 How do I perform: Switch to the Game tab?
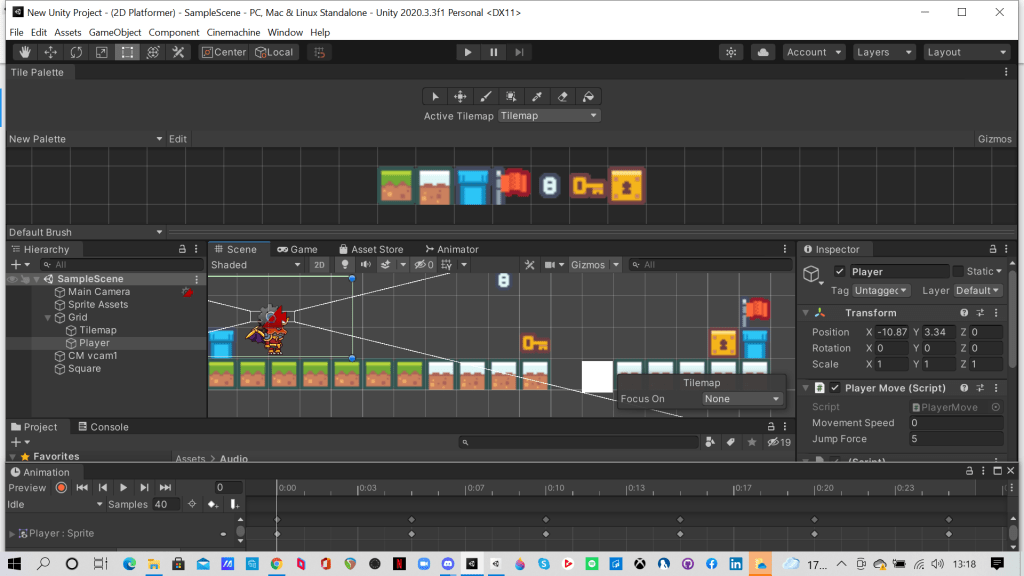298,249
